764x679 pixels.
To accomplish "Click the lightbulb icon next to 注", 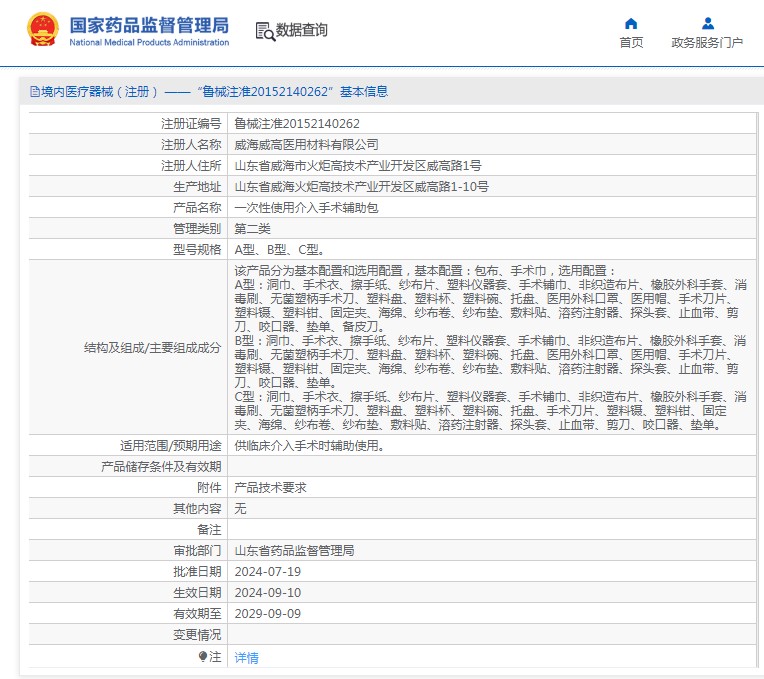I will (x=203, y=657).
